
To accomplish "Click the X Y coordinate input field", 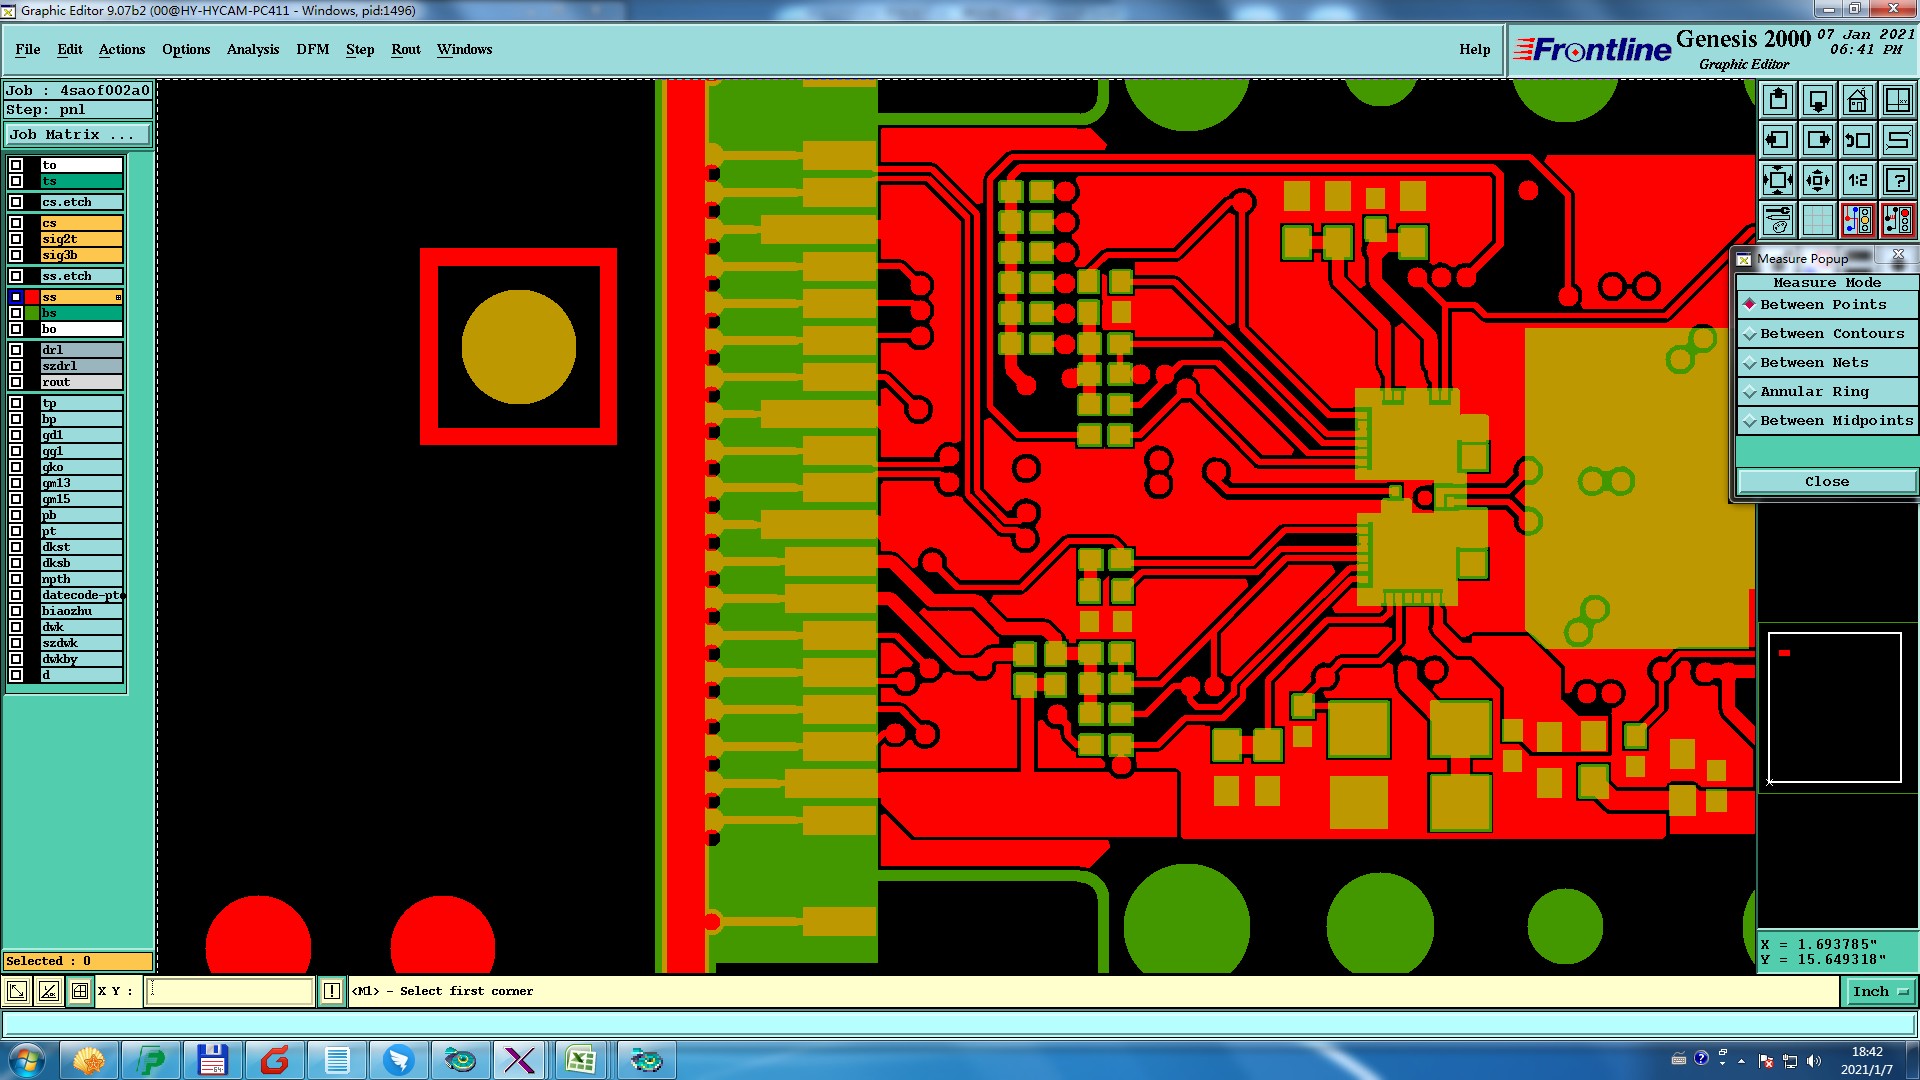I will (x=230, y=991).
